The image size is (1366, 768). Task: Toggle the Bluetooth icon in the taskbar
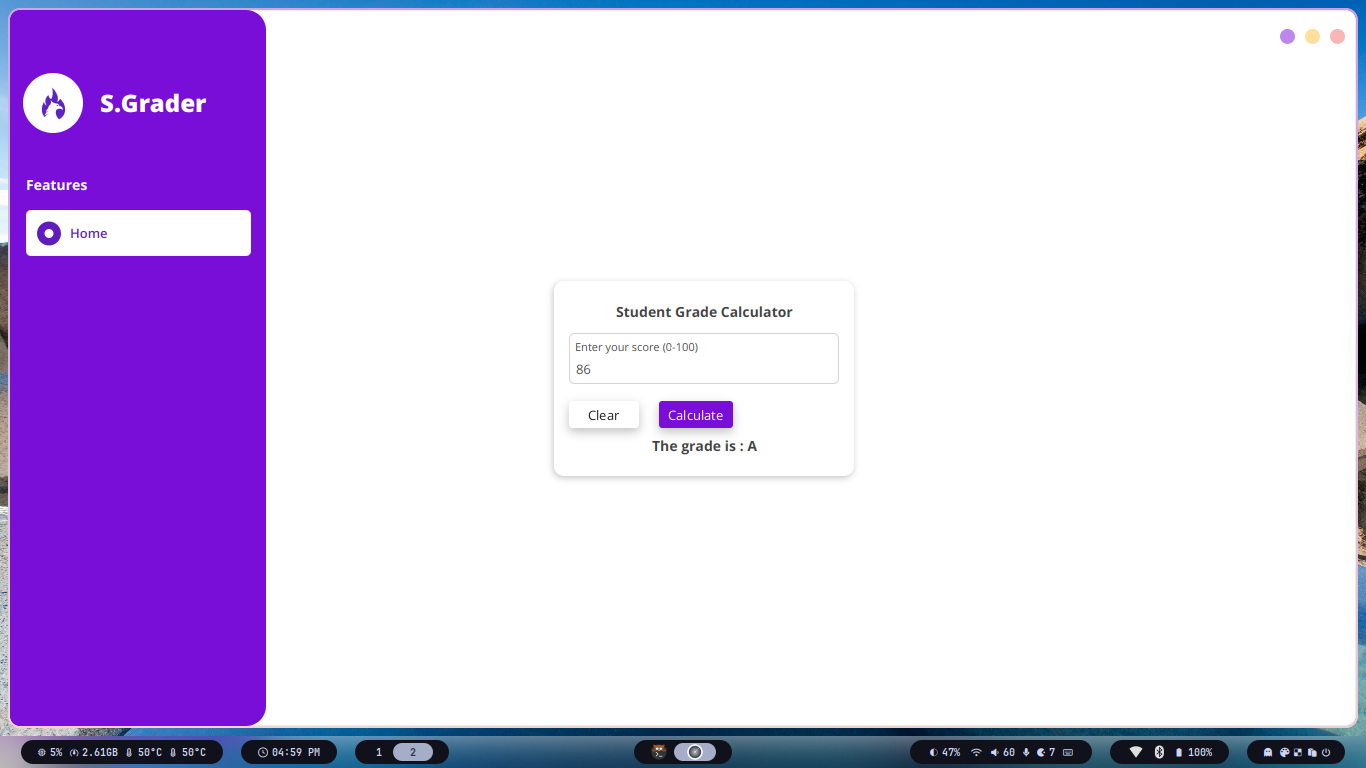pos(1160,752)
